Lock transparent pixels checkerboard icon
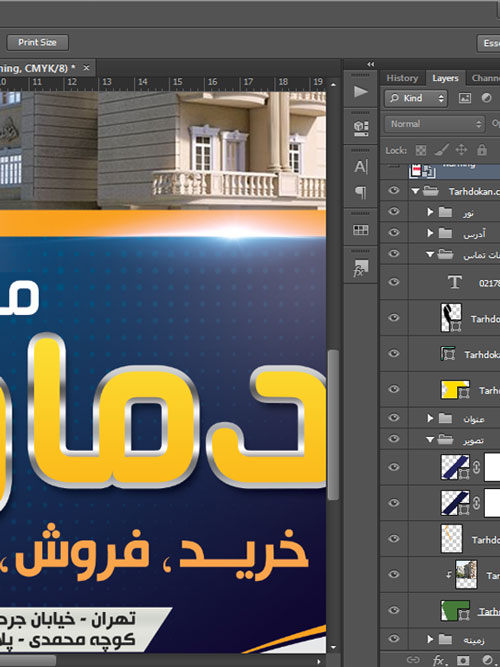500x667 pixels. click(420, 150)
